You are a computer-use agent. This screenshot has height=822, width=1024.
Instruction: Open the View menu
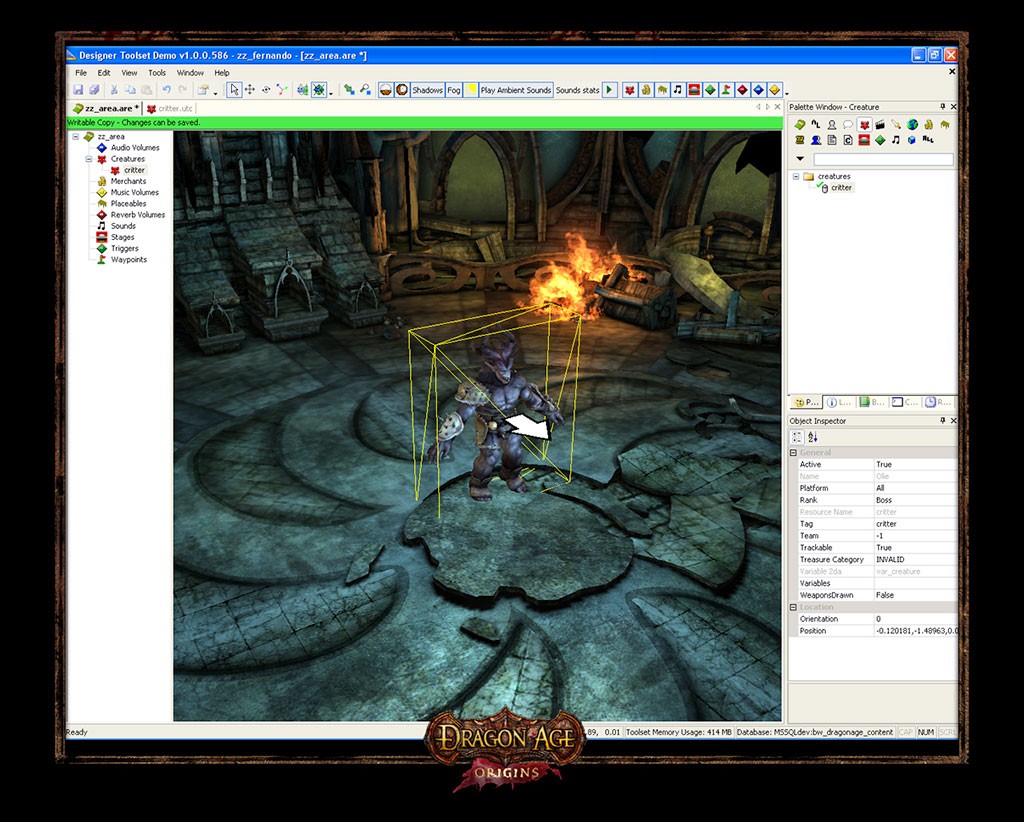129,72
